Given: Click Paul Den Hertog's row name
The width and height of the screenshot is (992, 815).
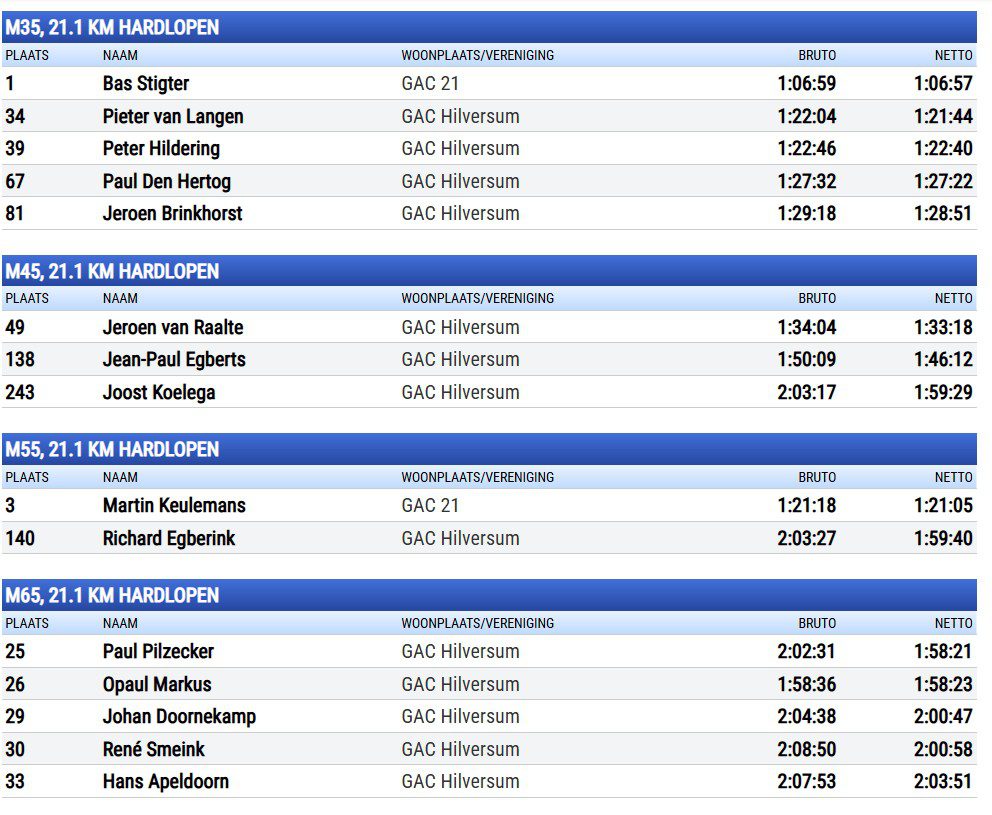Looking at the screenshot, I should [166, 181].
